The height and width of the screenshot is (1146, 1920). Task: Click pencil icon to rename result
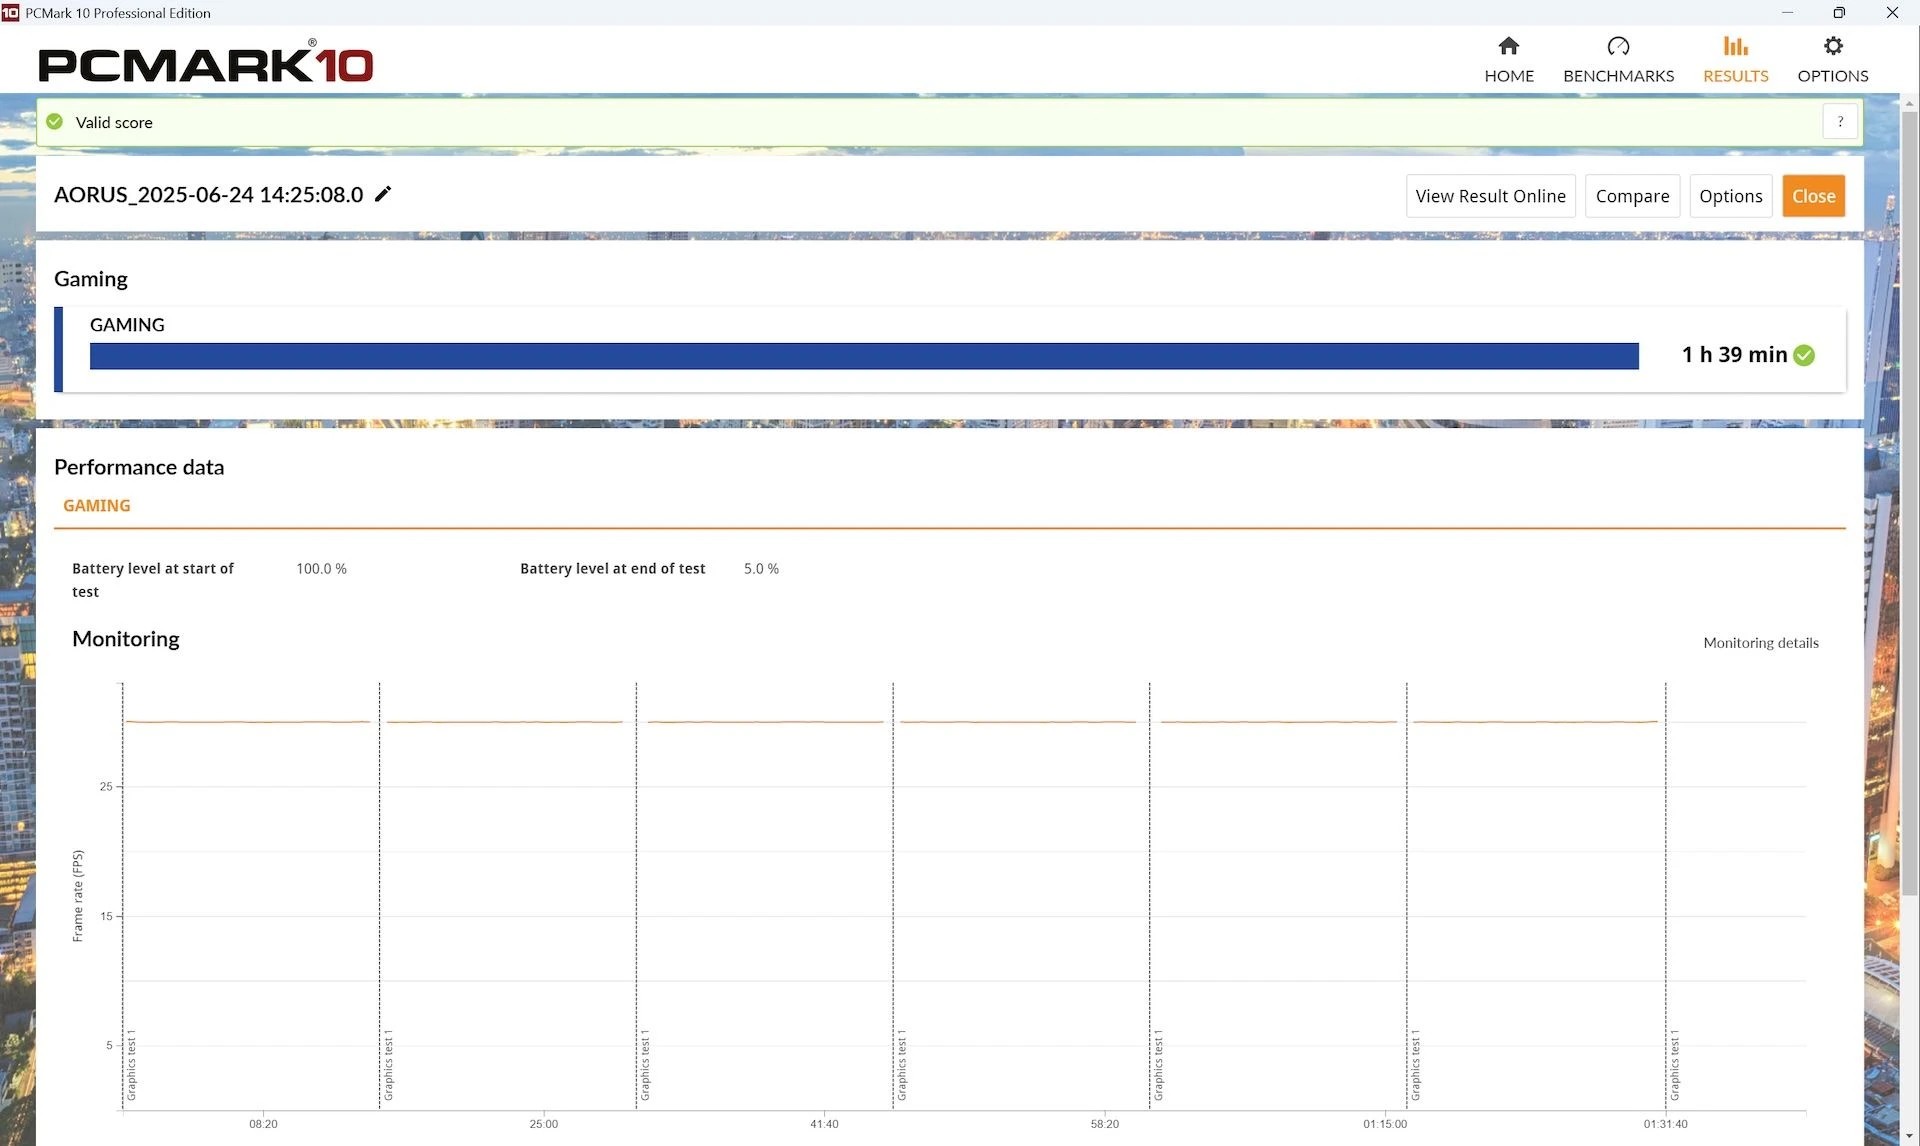click(x=383, y=194)
